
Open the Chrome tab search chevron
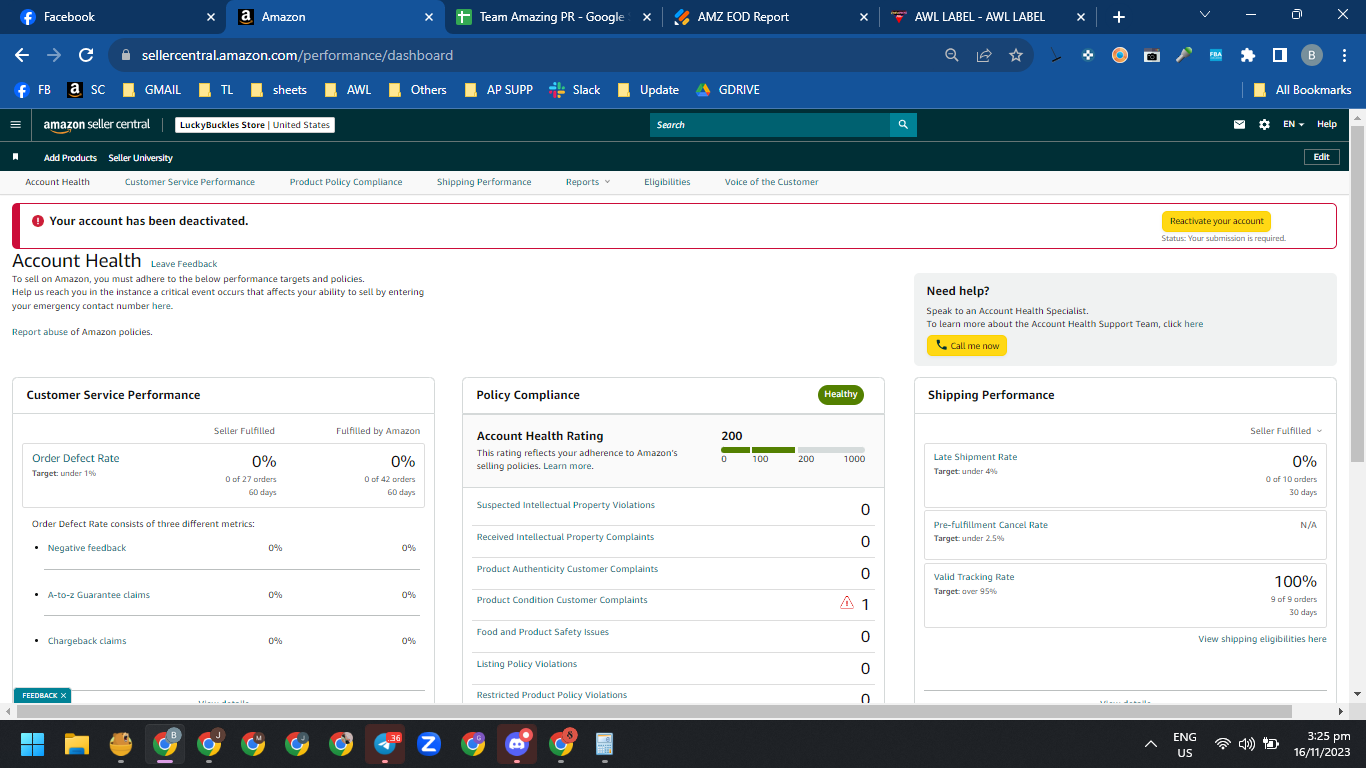[x=1205, y=15]
